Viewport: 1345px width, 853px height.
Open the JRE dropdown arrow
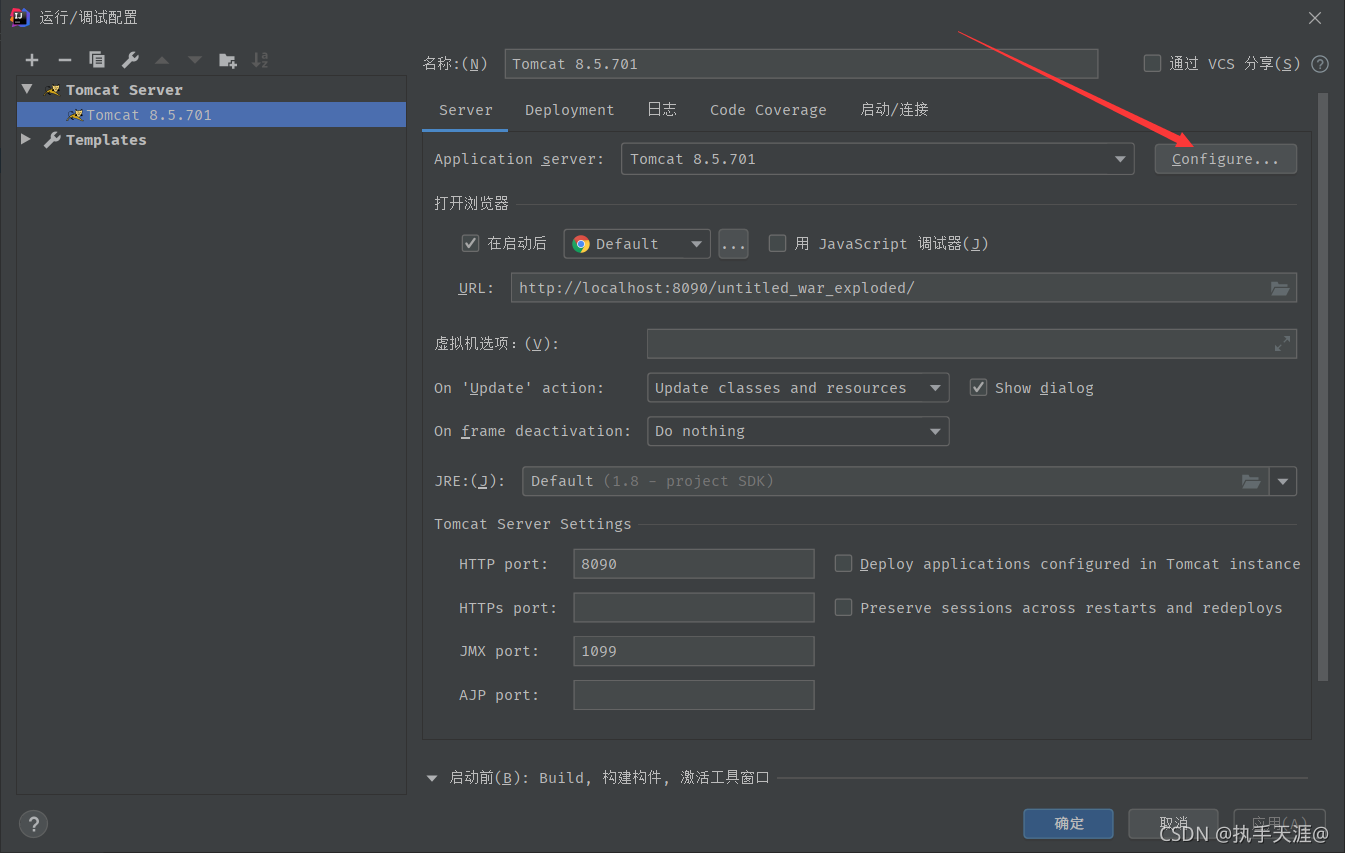click(1283, 481)
